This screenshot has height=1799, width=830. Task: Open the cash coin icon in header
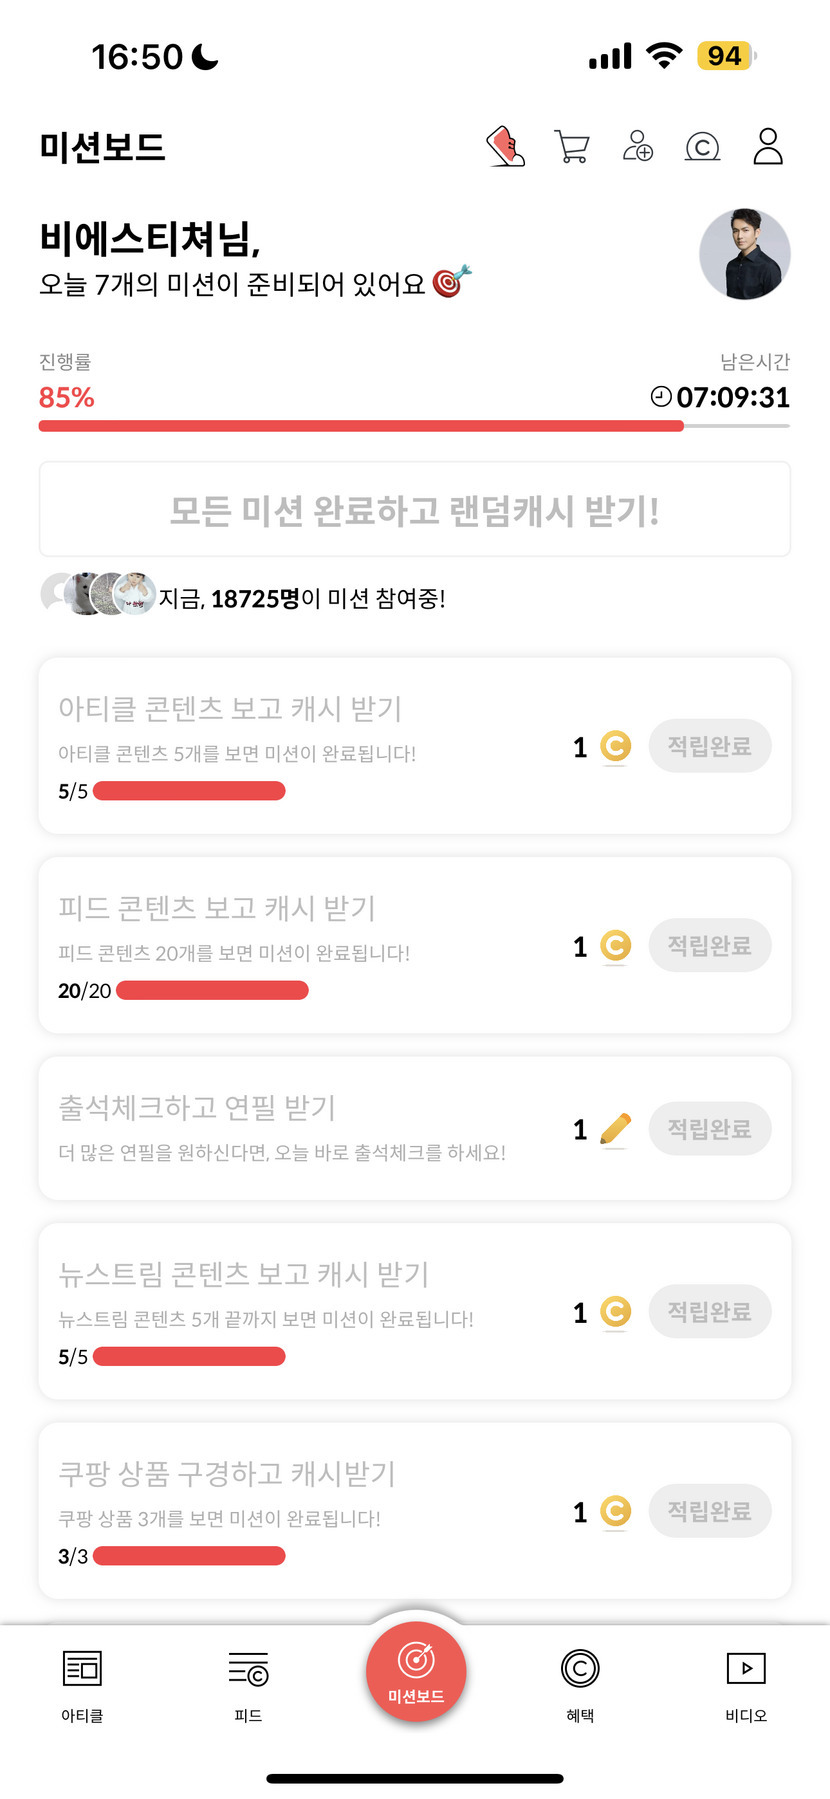[702, 147]
